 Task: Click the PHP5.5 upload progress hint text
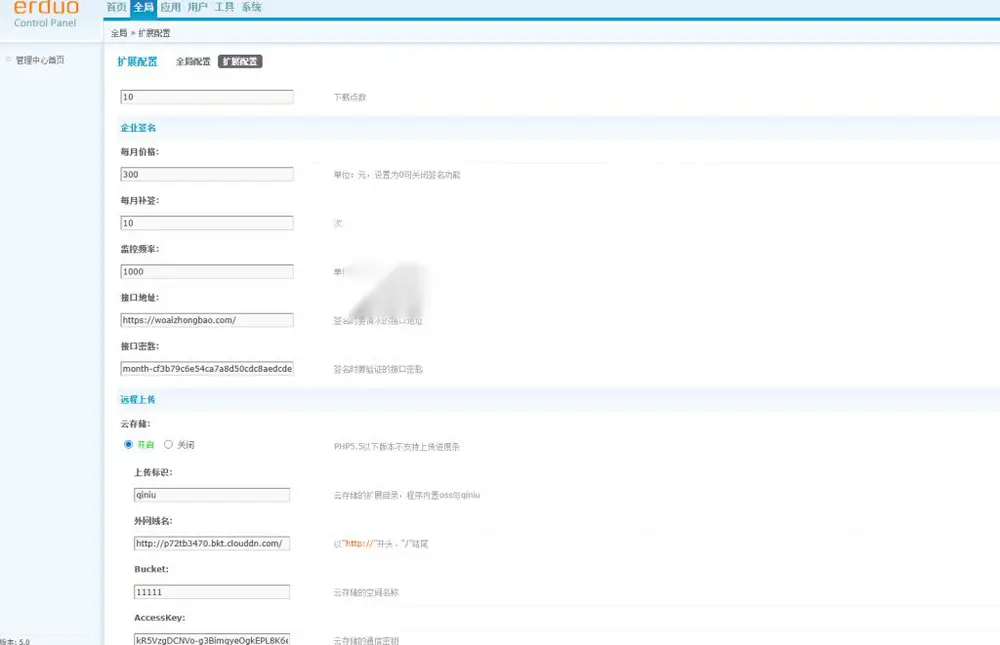pyautogui.click(x=397, y=447)
